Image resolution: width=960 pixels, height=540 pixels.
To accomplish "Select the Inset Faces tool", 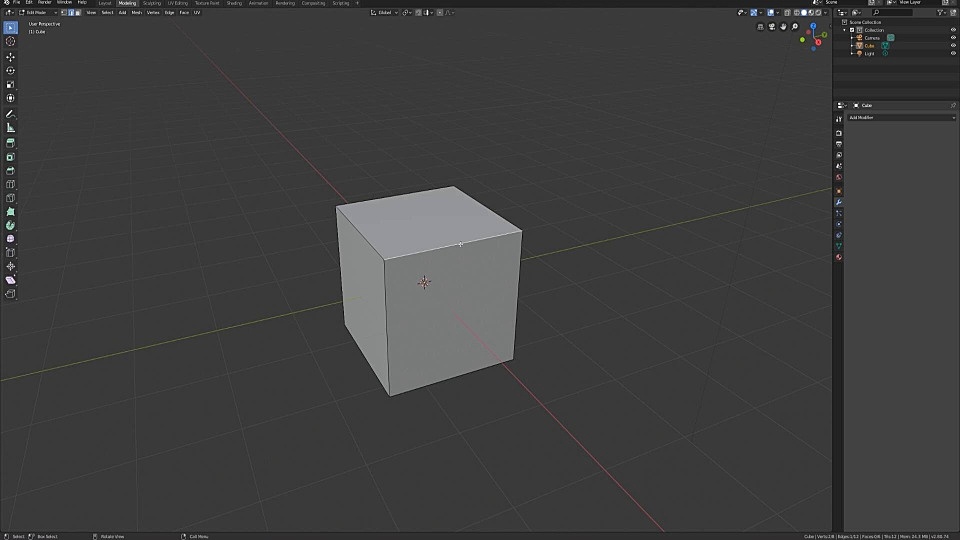I will (x=10, y=157).
